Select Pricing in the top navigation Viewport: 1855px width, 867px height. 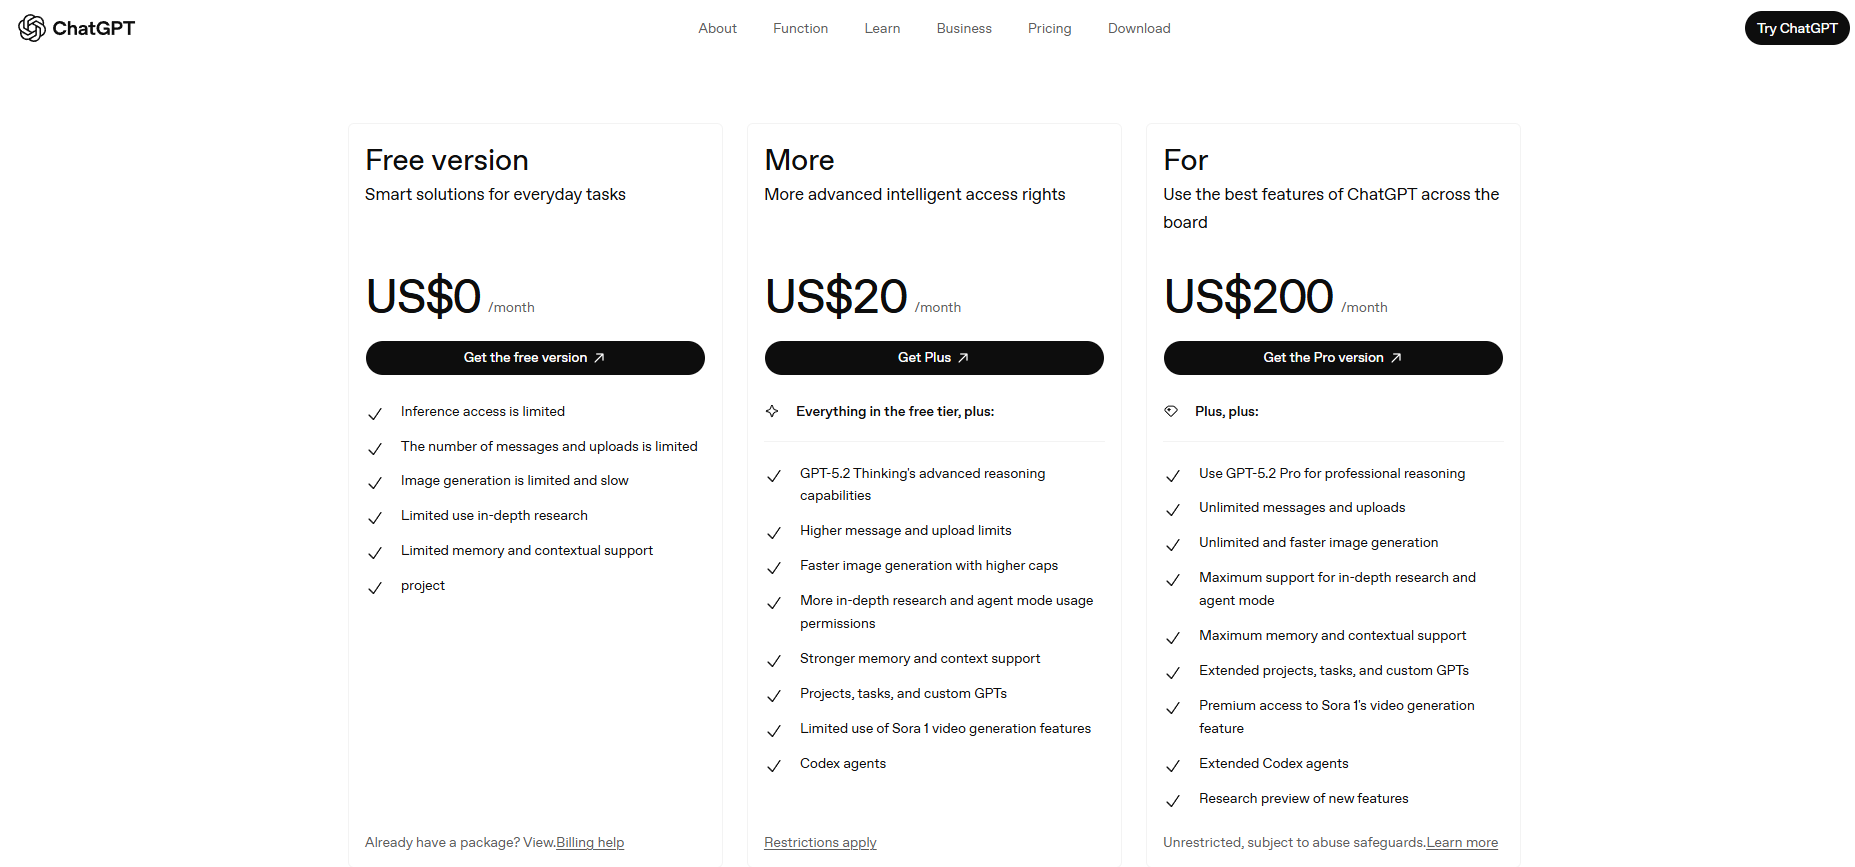coord(1049,28)
